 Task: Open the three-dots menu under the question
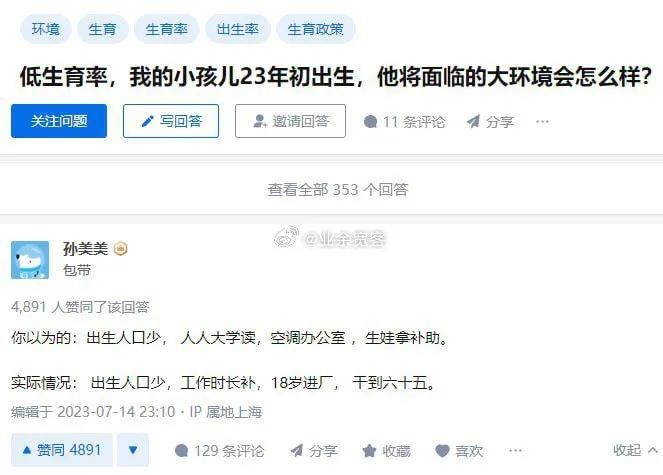point(542,122)
